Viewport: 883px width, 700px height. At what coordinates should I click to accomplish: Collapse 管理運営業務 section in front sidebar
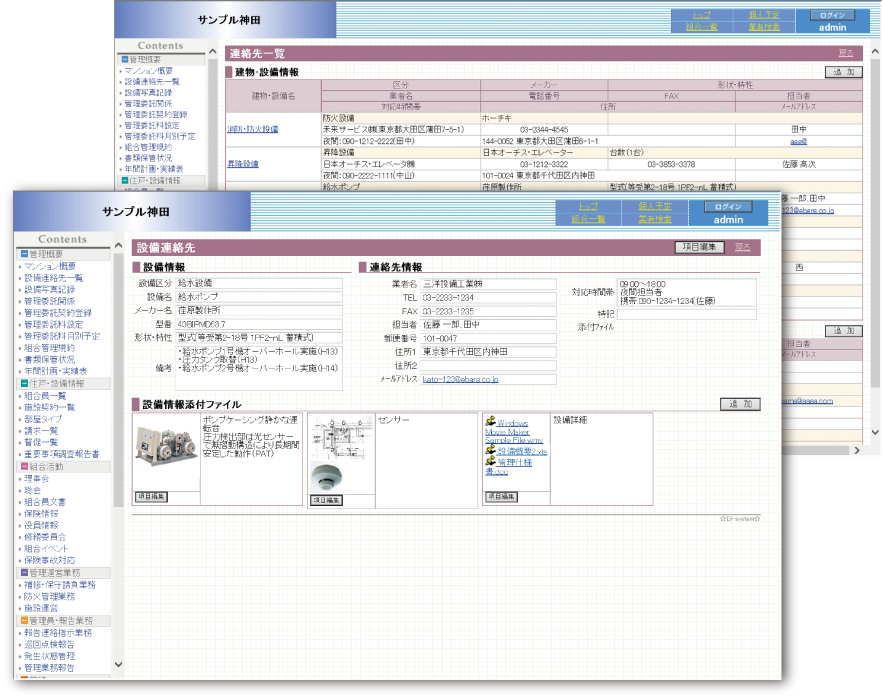click(25, 572)
